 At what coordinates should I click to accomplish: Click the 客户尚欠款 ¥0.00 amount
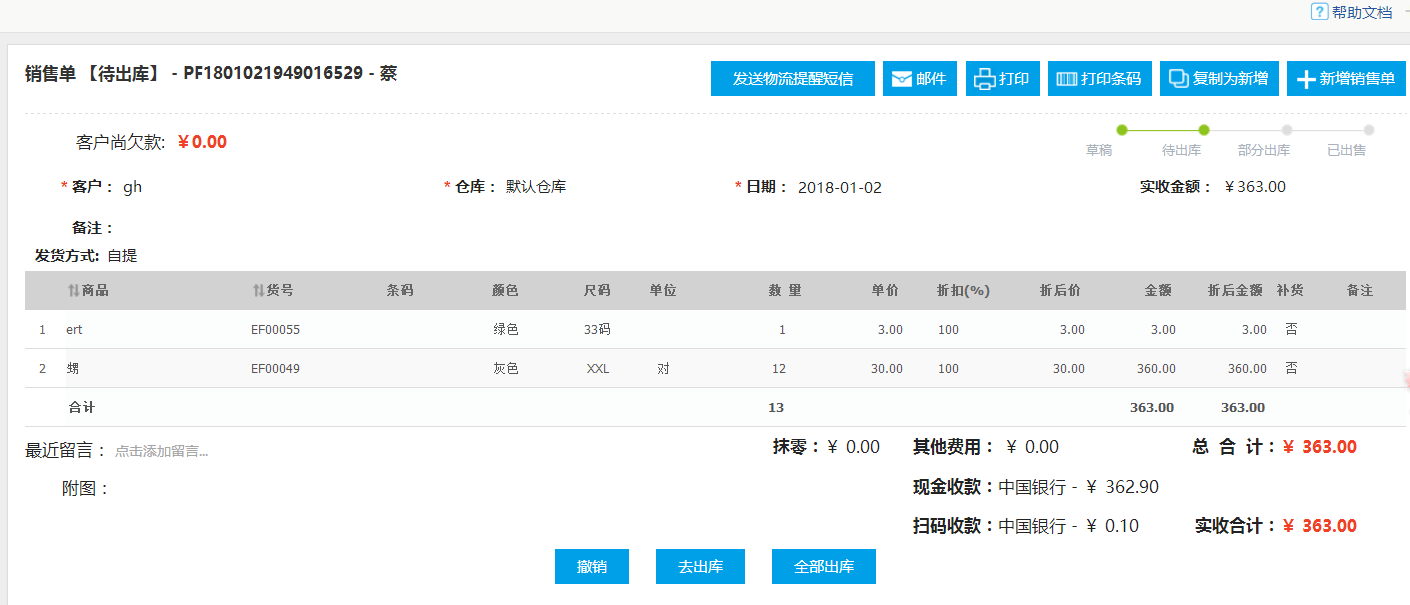(202, 142)
